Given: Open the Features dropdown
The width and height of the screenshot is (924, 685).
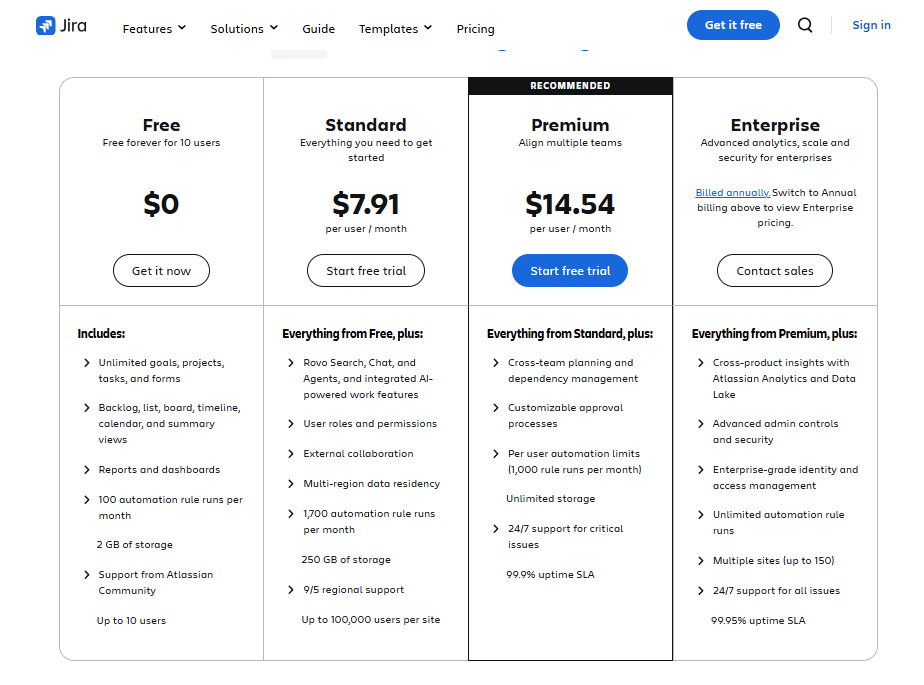Looking at the screenshot, I should [x=153, y=29].
